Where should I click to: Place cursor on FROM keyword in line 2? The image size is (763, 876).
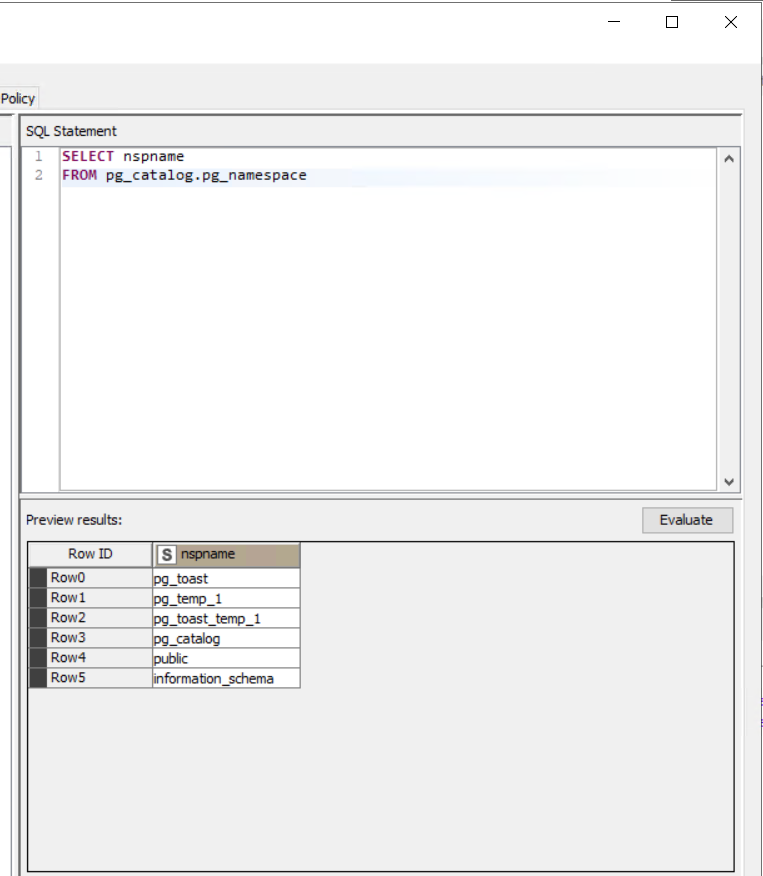(79, 175)
